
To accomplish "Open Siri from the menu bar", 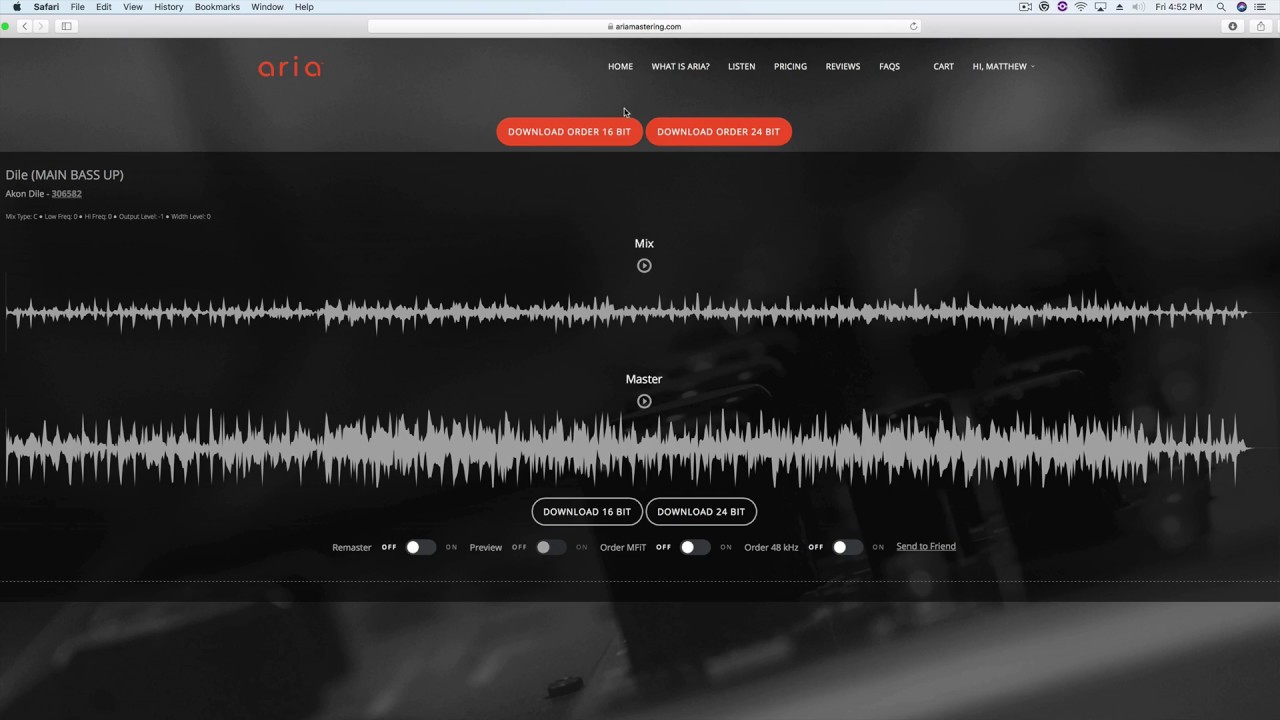I will click(x=1242, y=7).
